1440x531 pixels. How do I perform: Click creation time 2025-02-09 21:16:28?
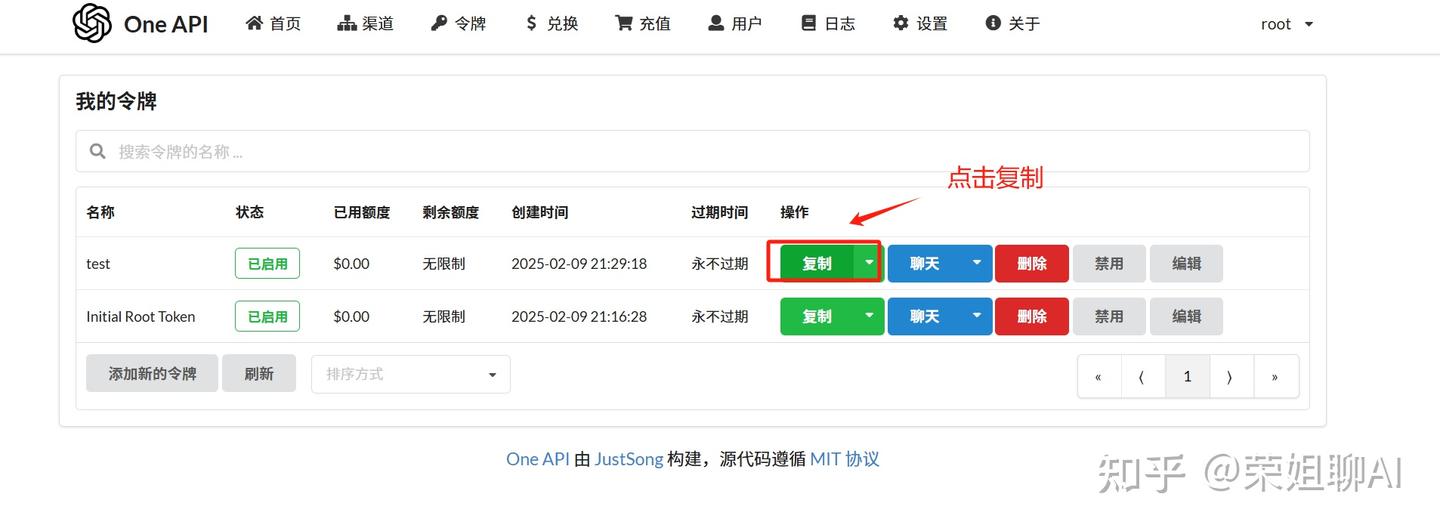tap(579, 316)
